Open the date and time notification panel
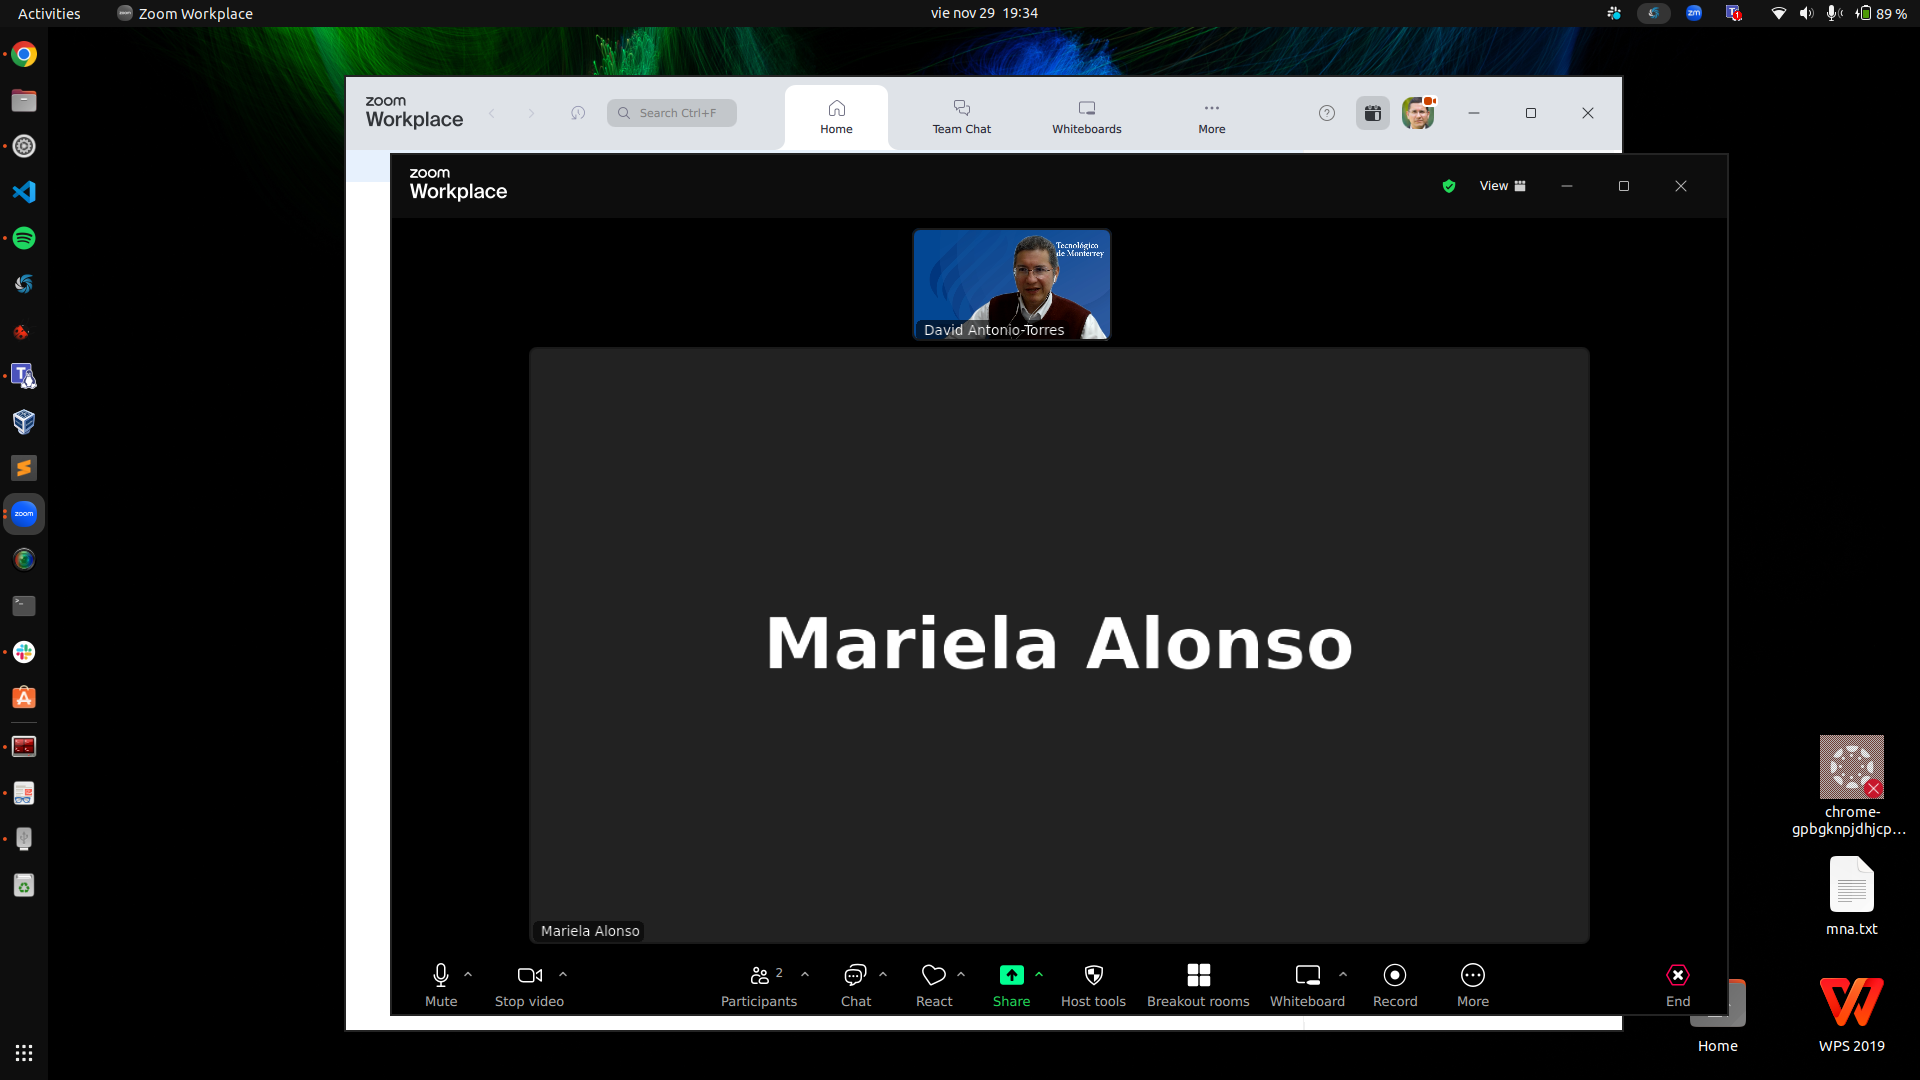The width and height of the screenshot is (1920, 1080). click(984, 13)
